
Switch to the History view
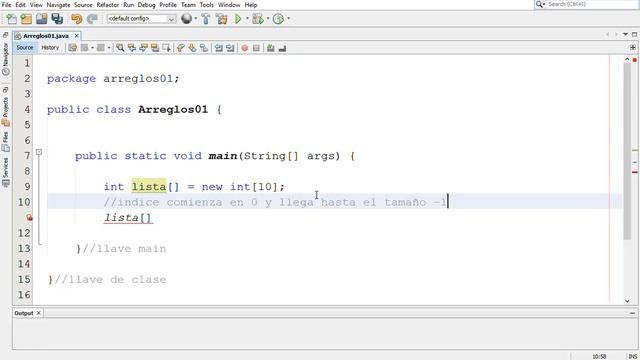(x=50, y=48)
